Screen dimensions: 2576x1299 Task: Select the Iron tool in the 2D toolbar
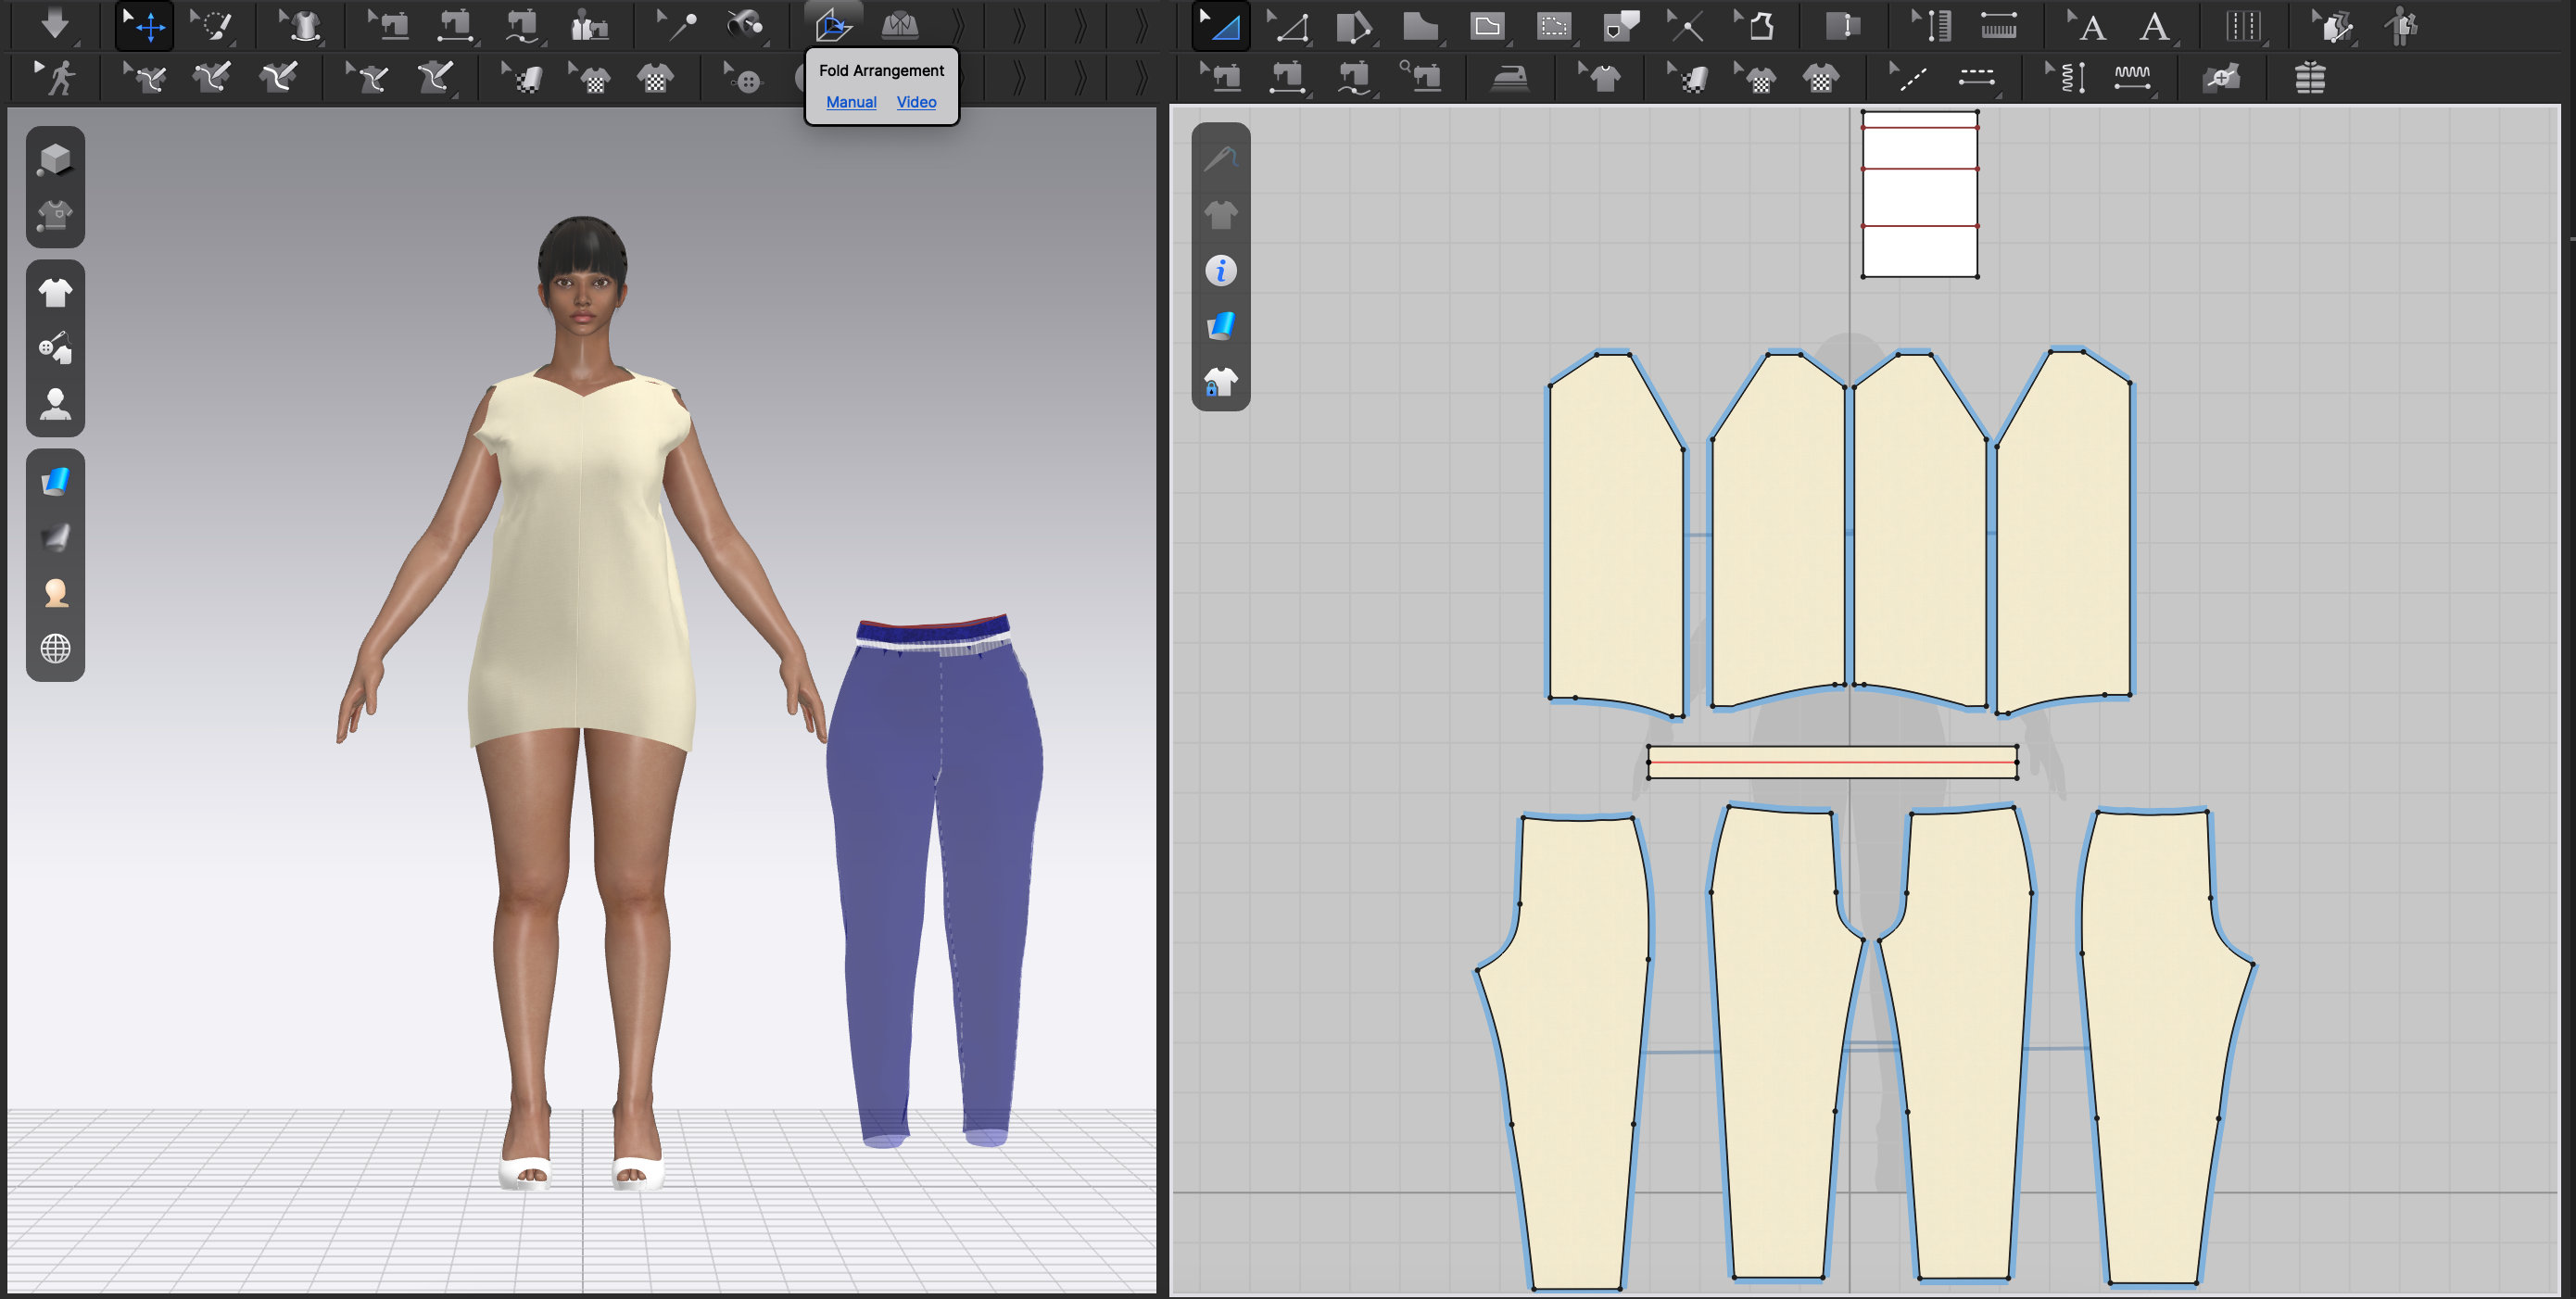1510,77
